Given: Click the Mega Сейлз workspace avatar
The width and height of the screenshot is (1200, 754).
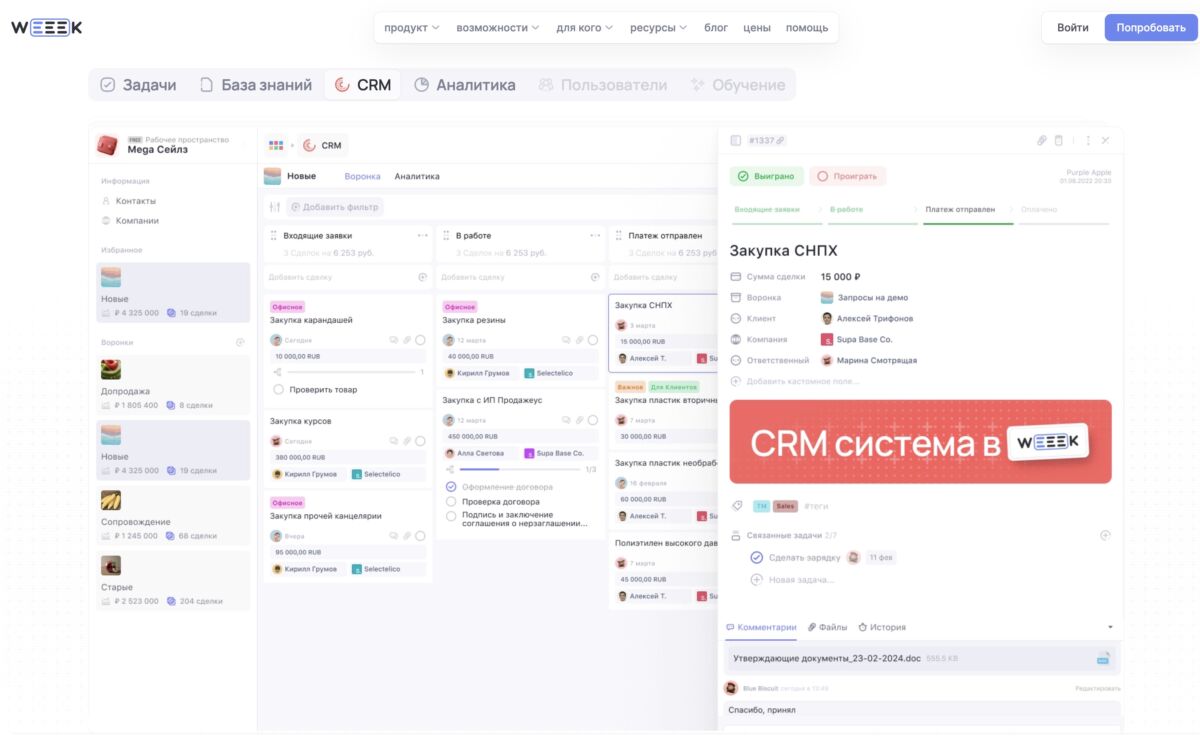Looking at the screenshot, I should pos(107,145).
